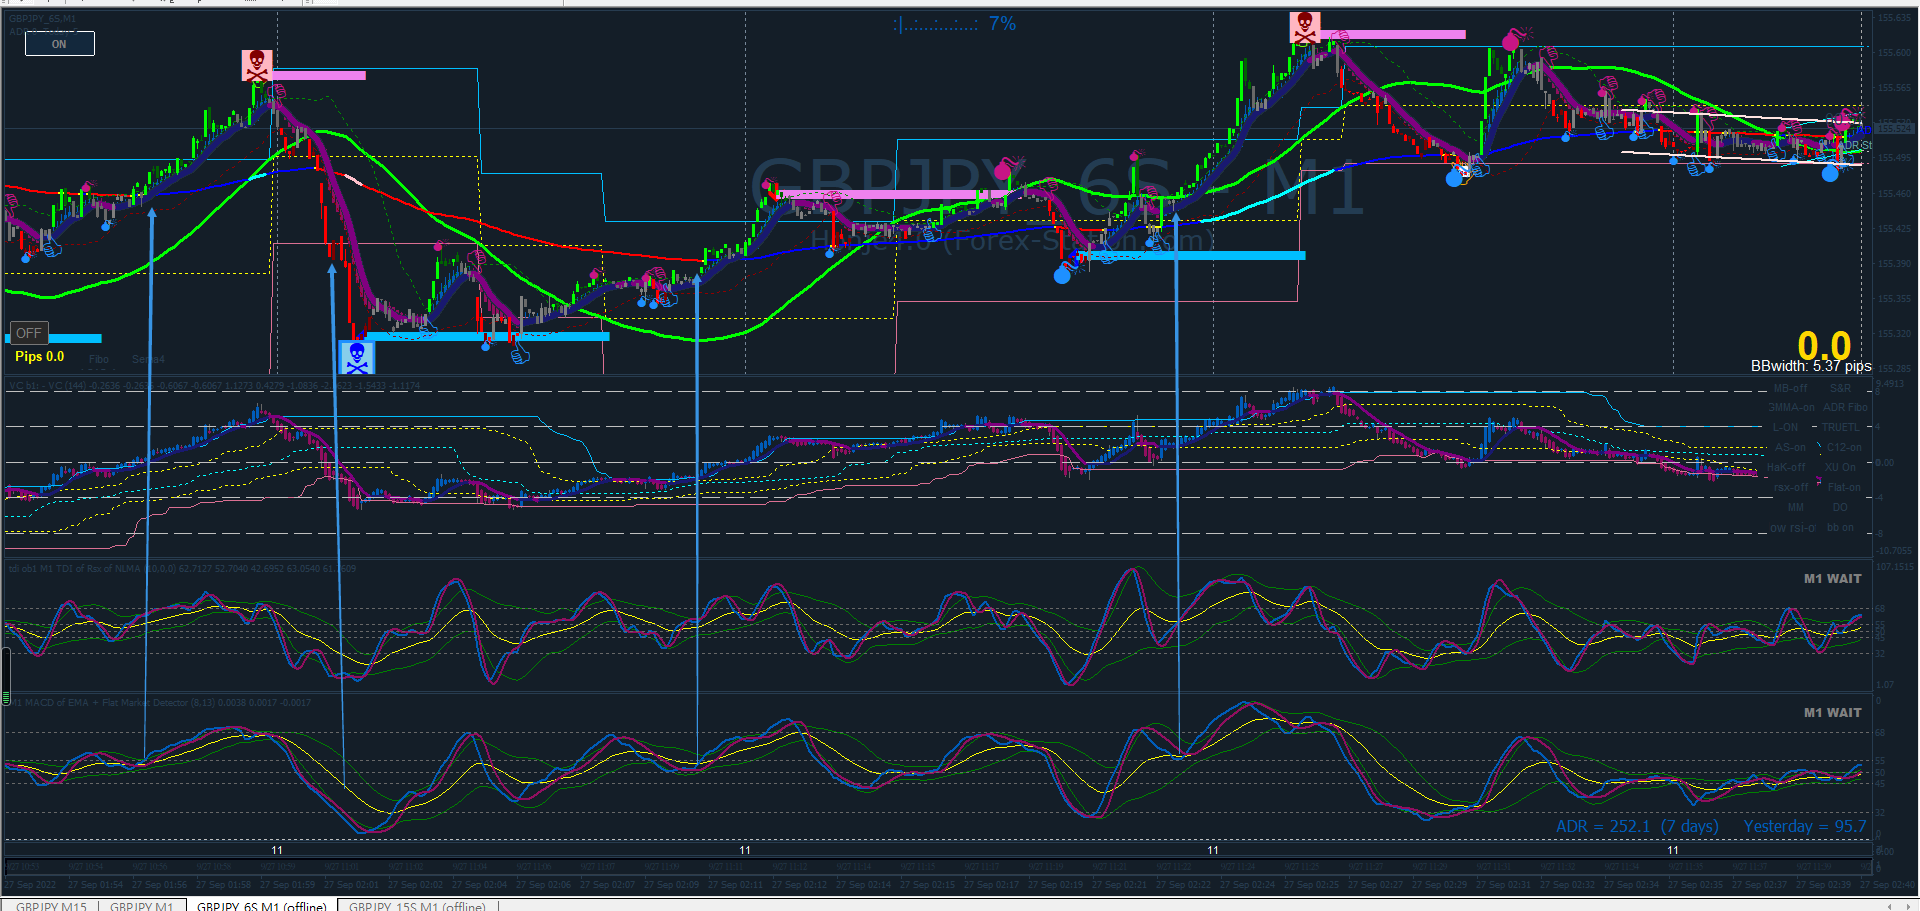Toggle the MB-off indicator switch
Screen dimensions: 1920x911
pyautogui.click(x=1790, y=388)
